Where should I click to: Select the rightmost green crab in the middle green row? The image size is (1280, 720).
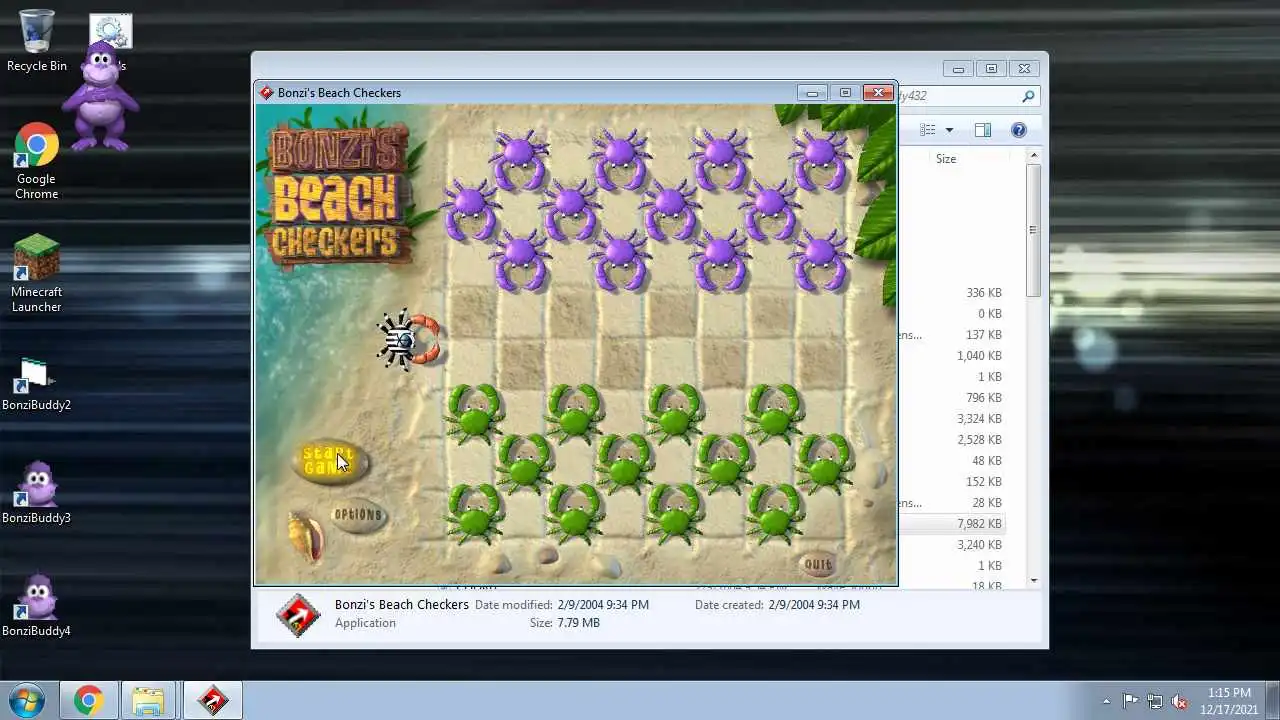pos(824,463)
